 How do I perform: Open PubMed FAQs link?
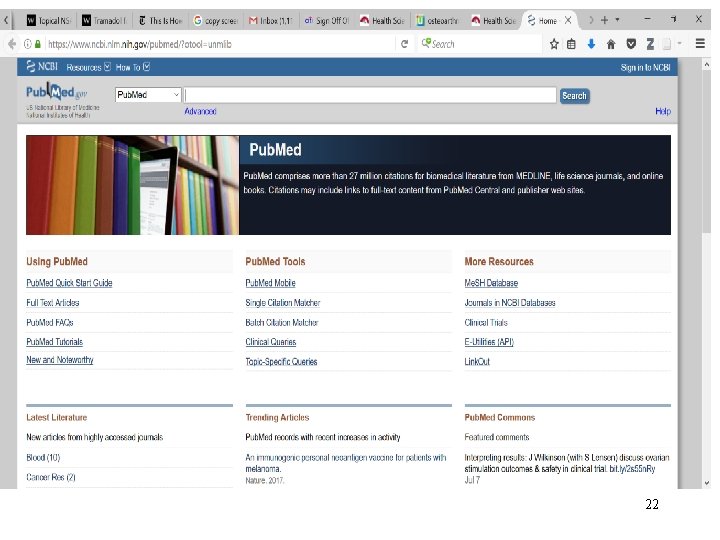pos(50,322)
